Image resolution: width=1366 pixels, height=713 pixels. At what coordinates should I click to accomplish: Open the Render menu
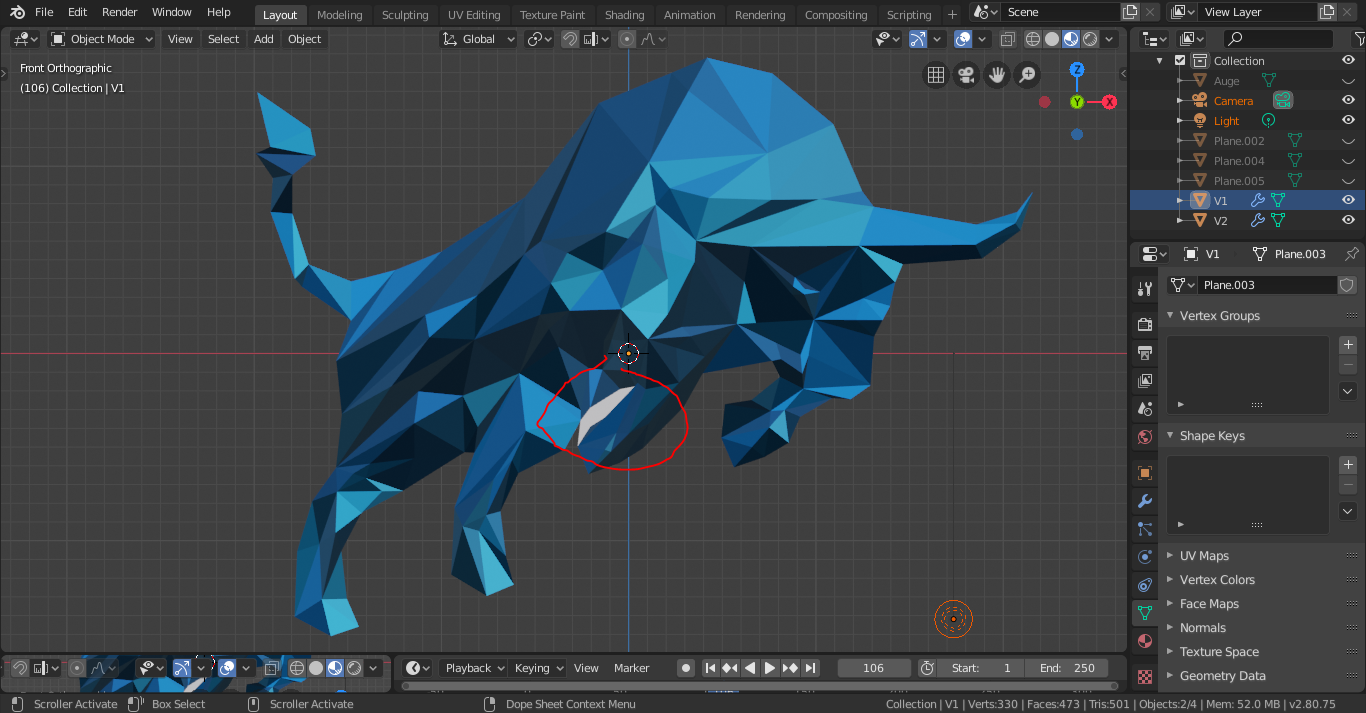tap(120, 12)
